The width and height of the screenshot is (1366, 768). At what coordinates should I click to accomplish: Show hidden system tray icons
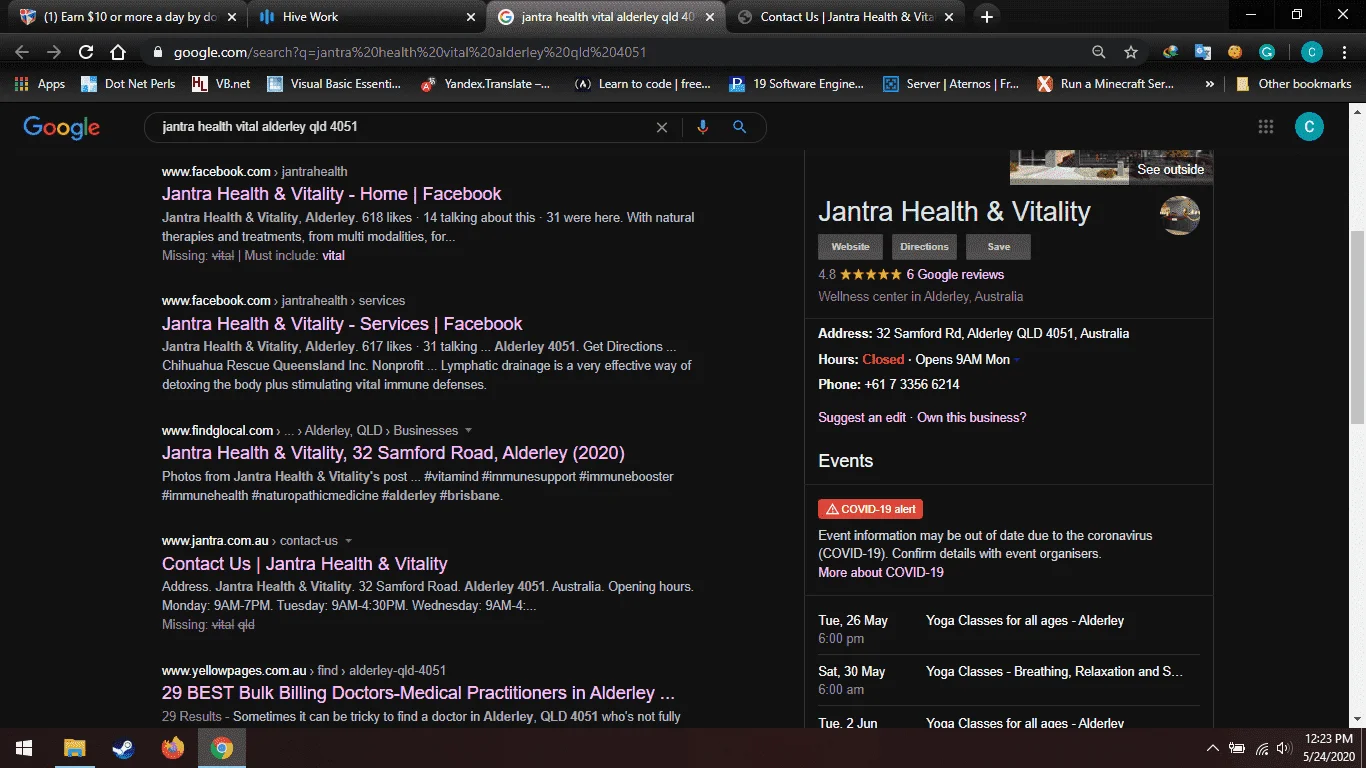click(1213, 748)
